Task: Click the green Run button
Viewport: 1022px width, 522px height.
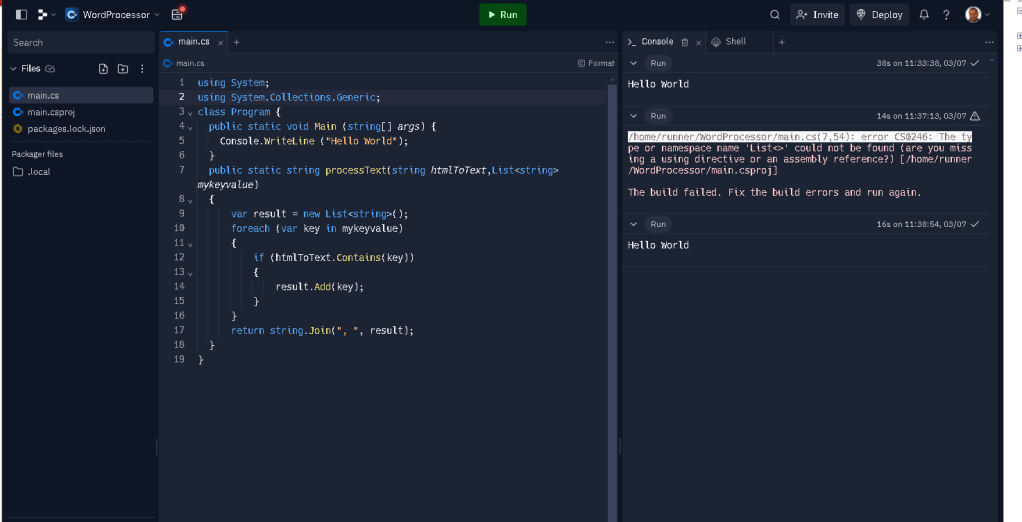Action: click(x=503, y=14)
